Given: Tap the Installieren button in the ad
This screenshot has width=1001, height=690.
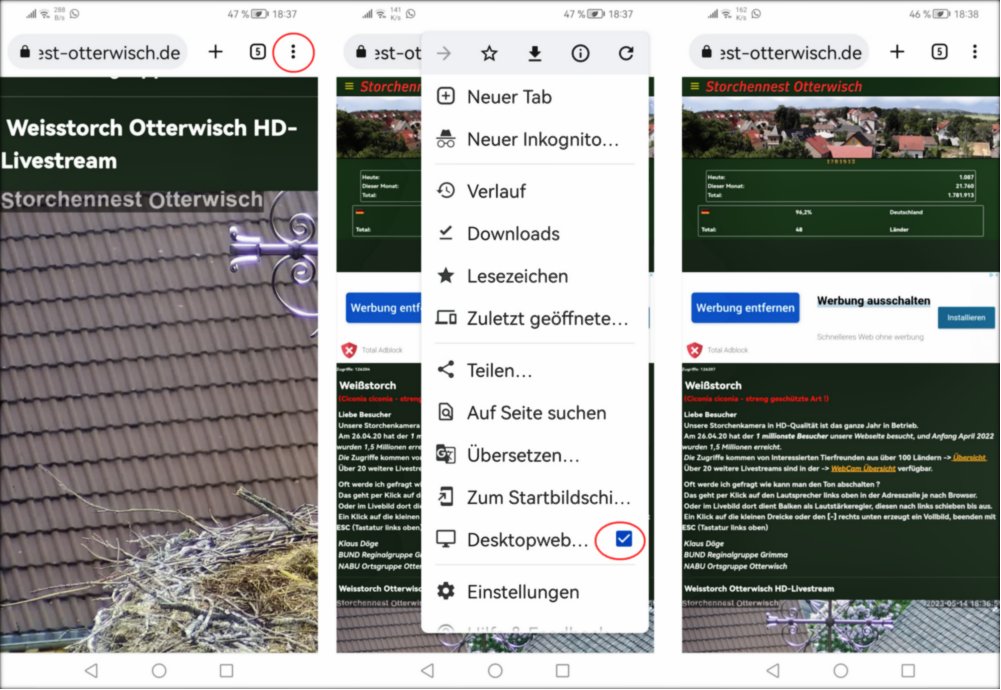Looking at the screenshot, I should pyautogui.click(x=965, y=317).
